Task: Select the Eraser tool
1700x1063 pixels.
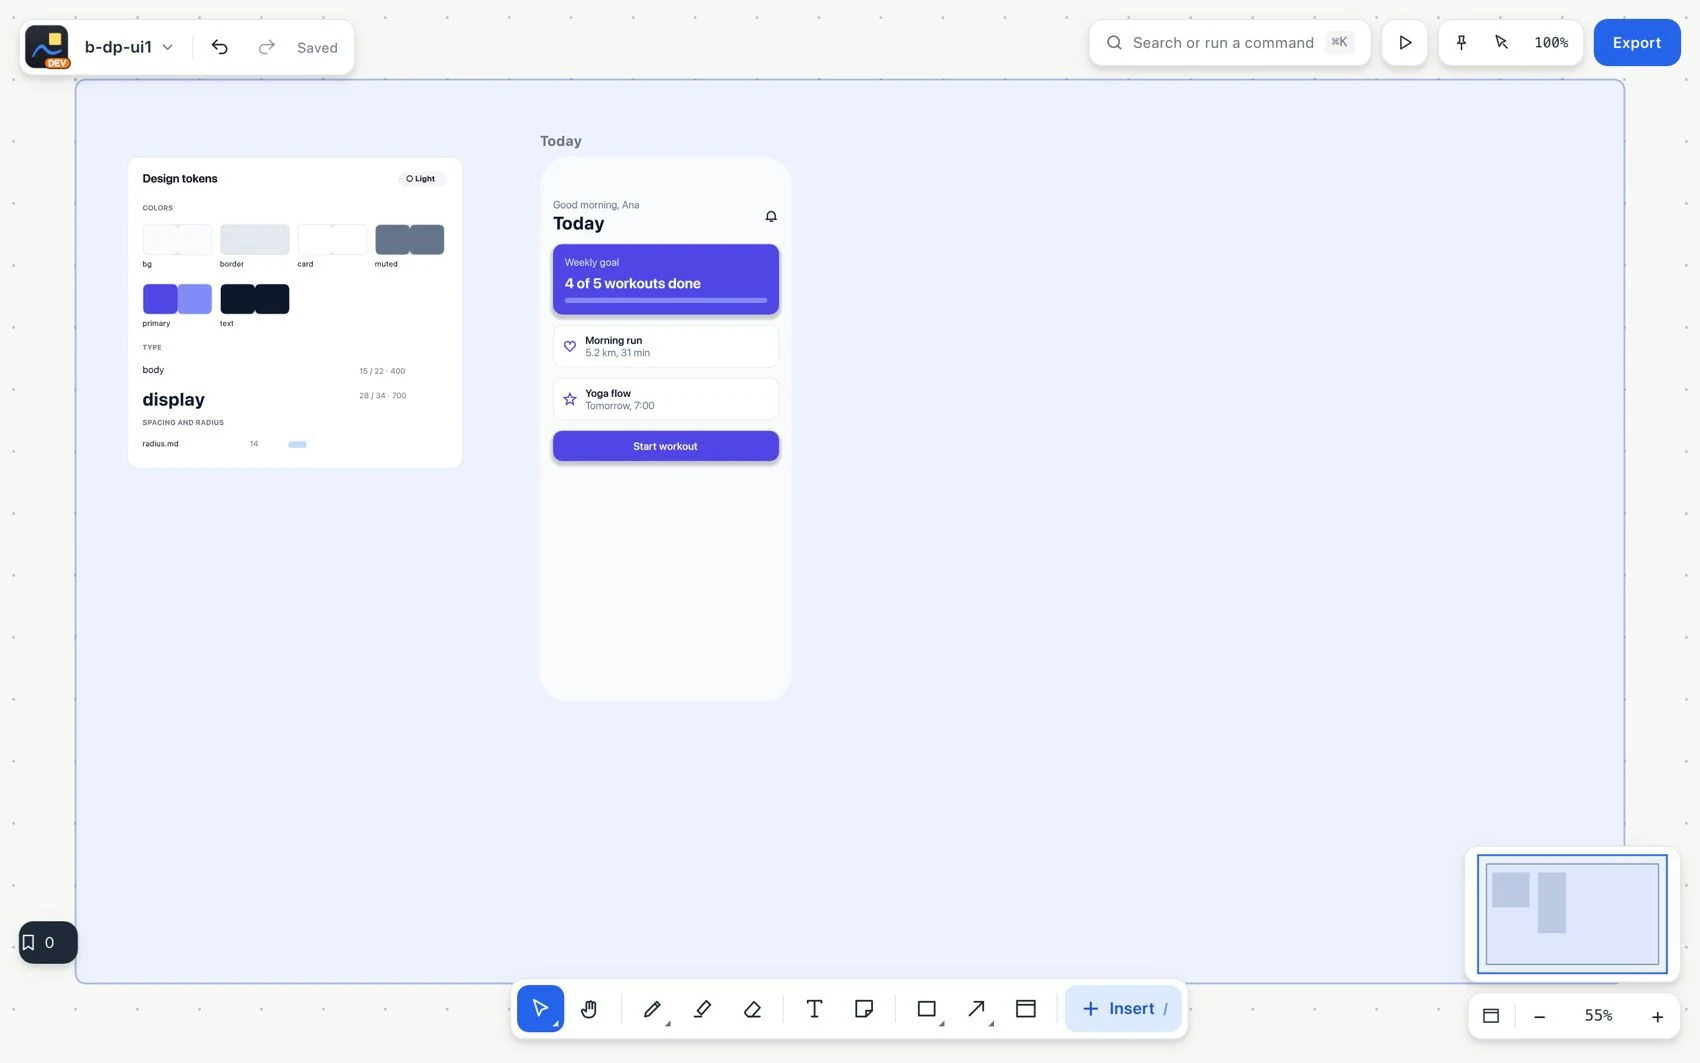Action: click(752, 1008)
